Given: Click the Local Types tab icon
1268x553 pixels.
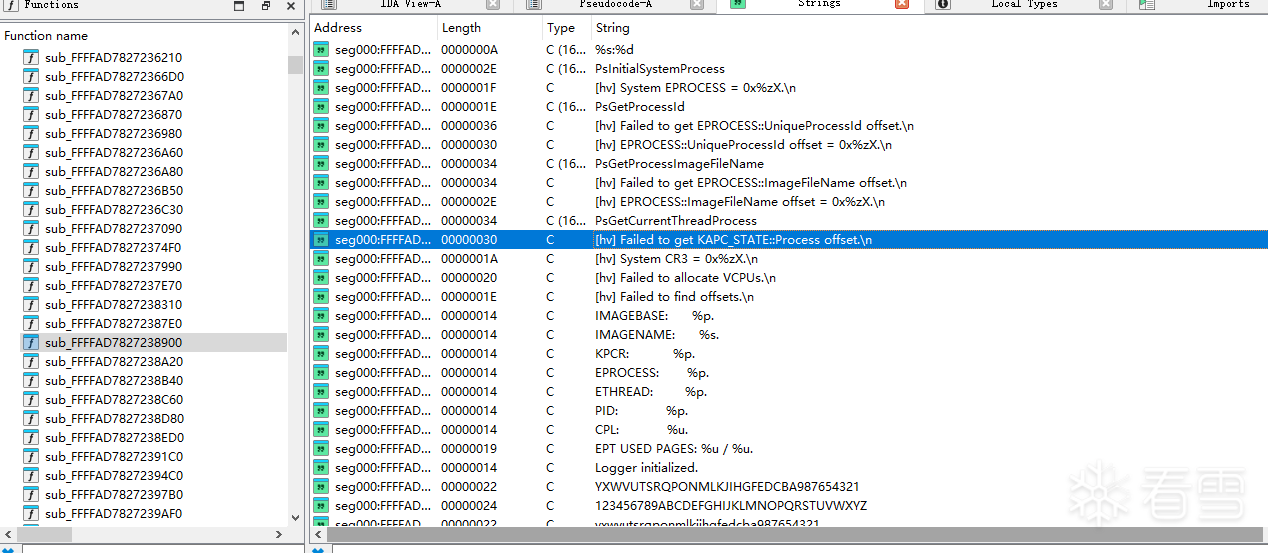Looking at the screenshot, I should coord(943,4).
